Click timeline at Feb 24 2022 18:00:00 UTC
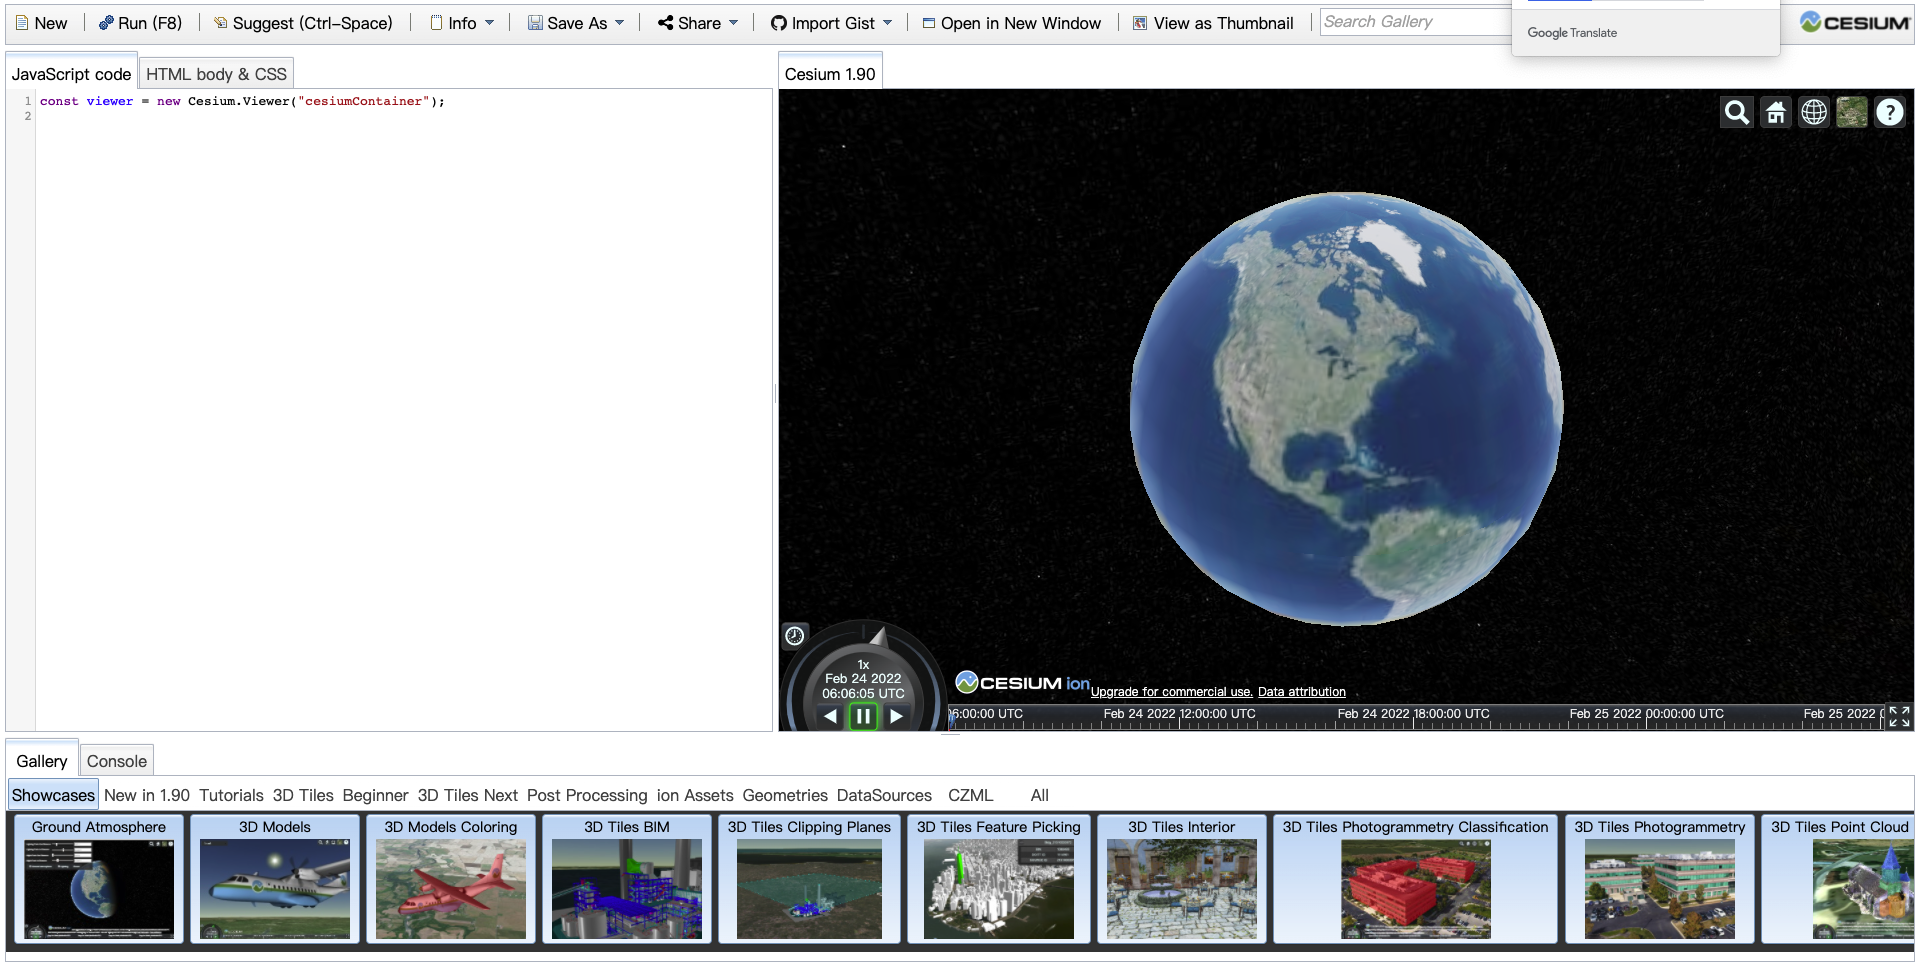1919x966 pixels. coord(1414,716)
